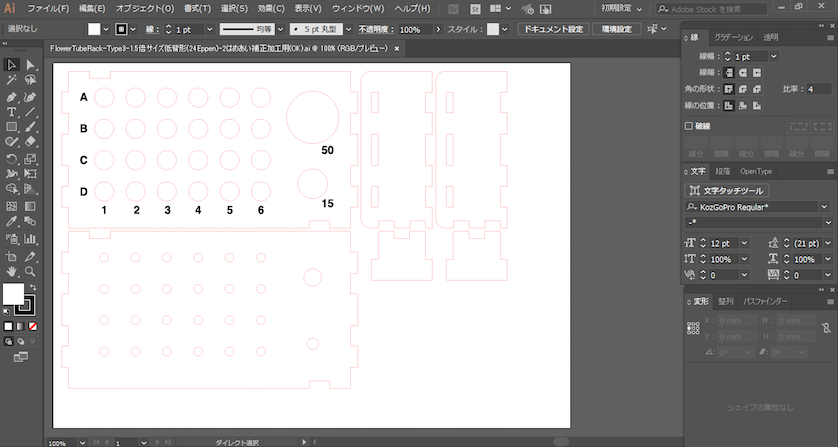Choose the Eyedropper tool
This screenshot has height=447, width=838.
pyautogui.click(x=11, y=222)
